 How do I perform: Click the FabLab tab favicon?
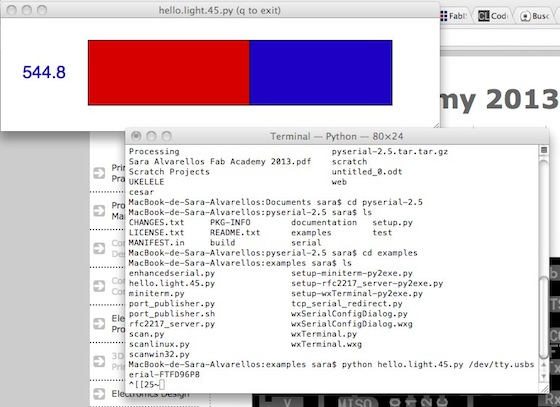(444, 16)
